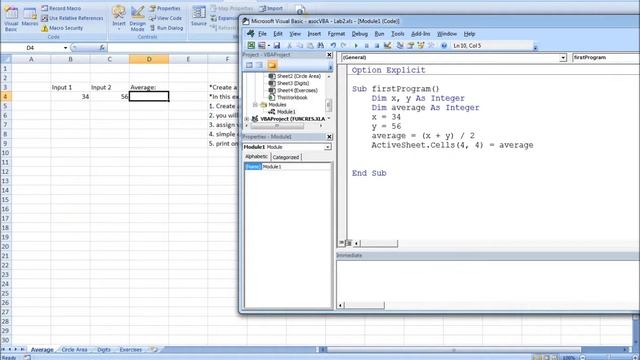Image resolution: width=640 pixels, height=360 pixels.
Task: Click the Find binoculars icon
Action: click(x=321, y=46)
